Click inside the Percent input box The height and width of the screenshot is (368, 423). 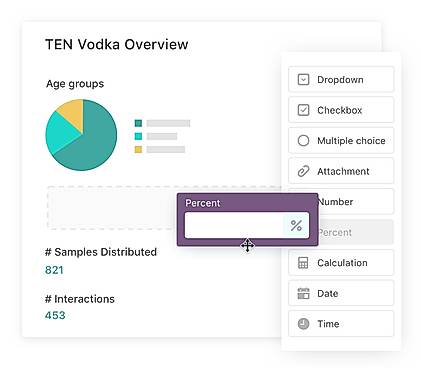tap(234, 226)
